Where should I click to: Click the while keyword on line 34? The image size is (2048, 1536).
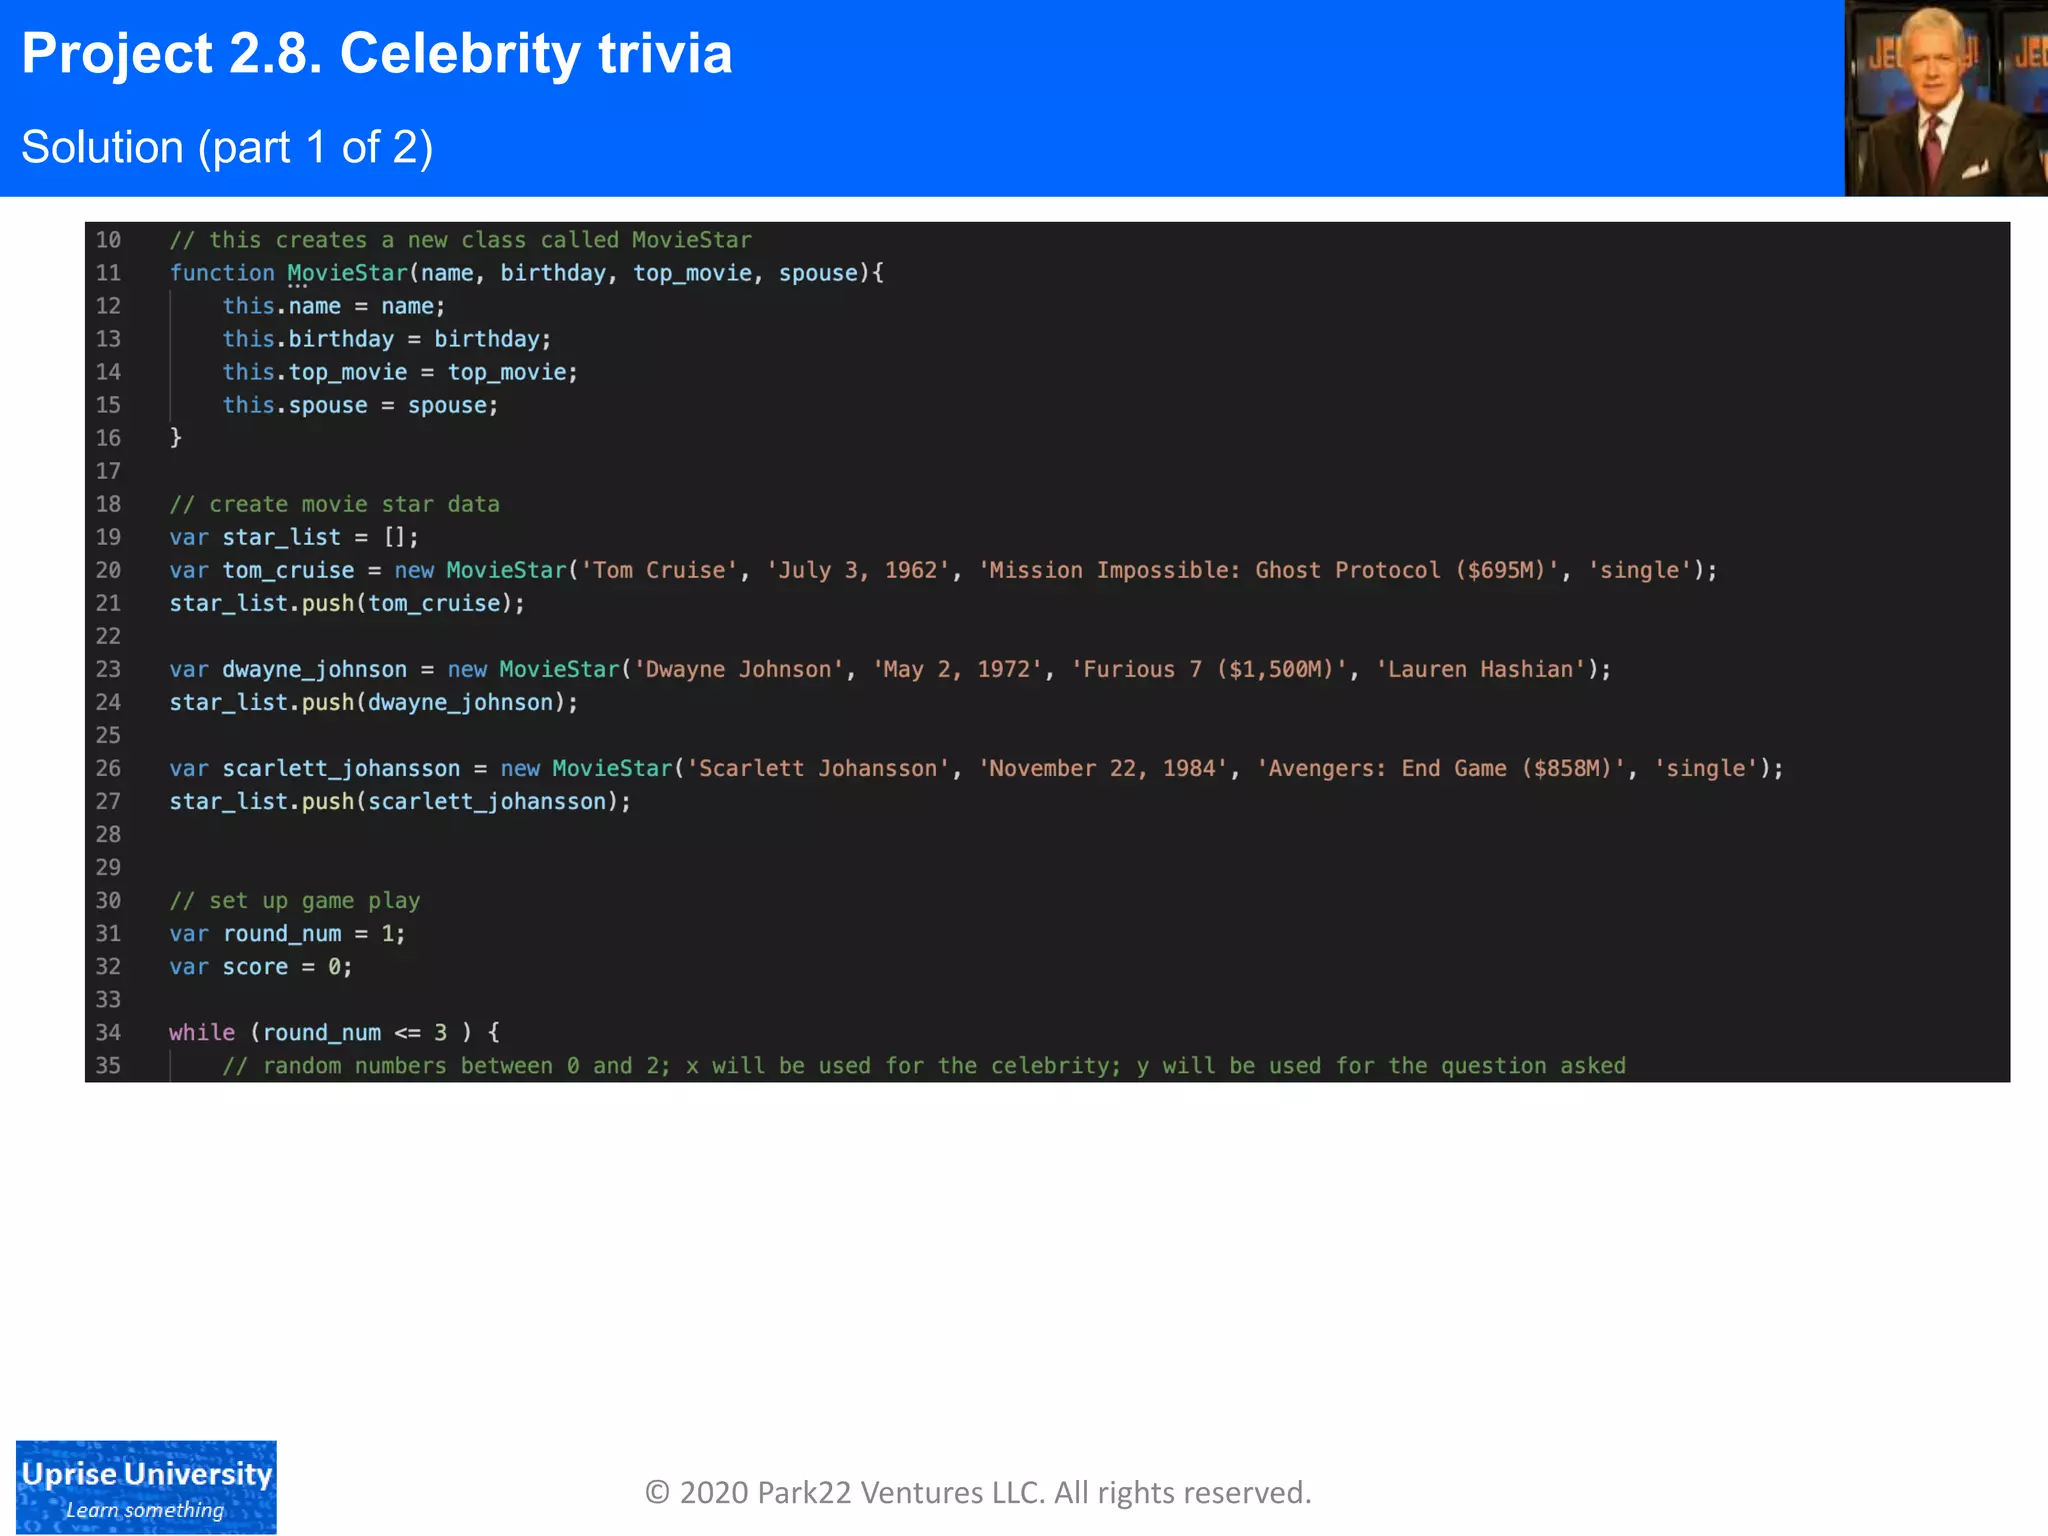pyautogui.click(x=201, y=1033)
